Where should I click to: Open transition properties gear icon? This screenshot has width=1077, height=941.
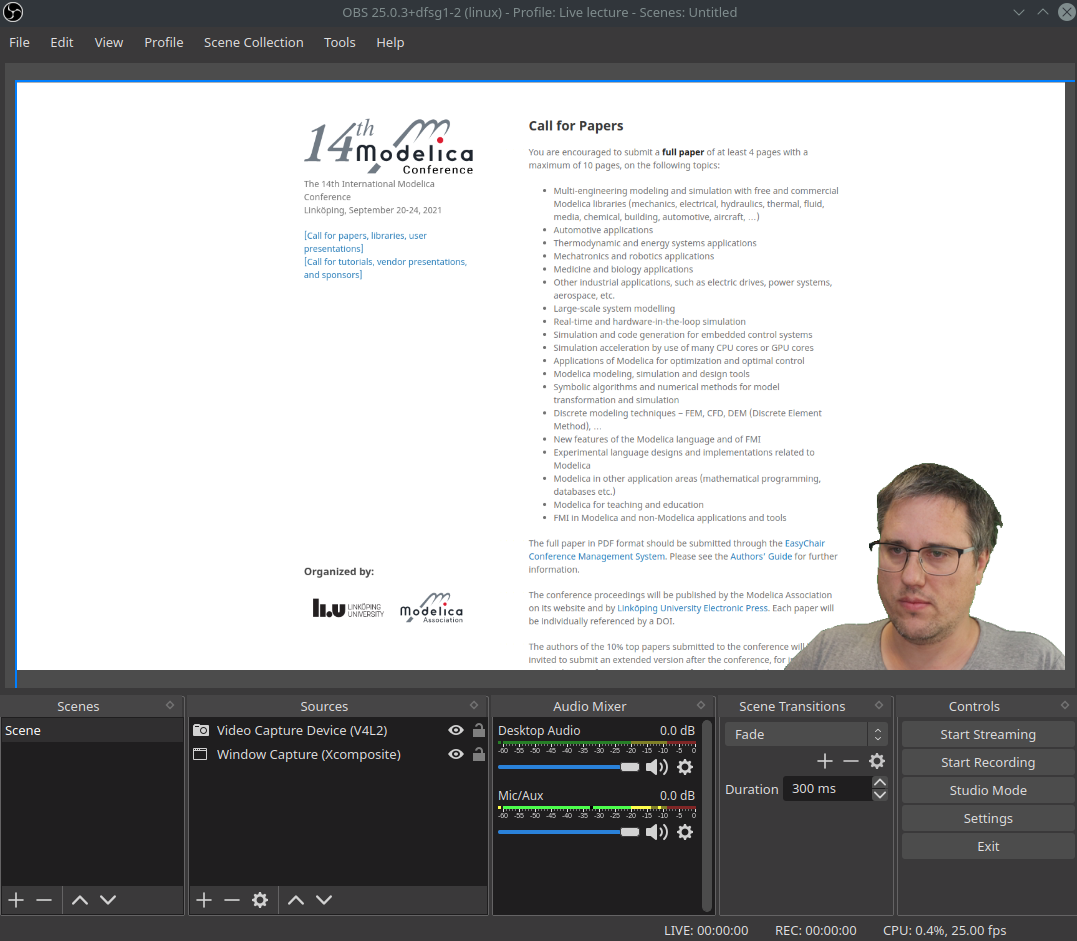click(x=877, y=761)
